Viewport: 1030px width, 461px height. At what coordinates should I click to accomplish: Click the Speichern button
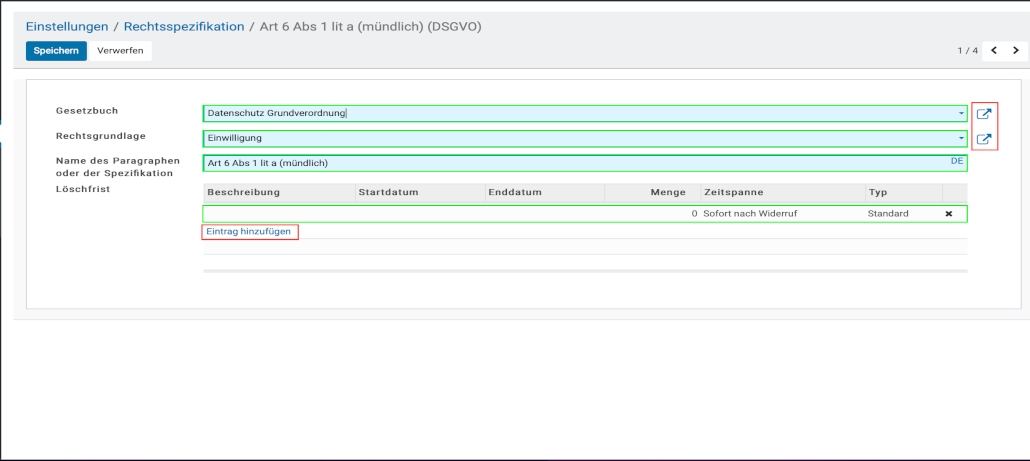coord(56,51)
